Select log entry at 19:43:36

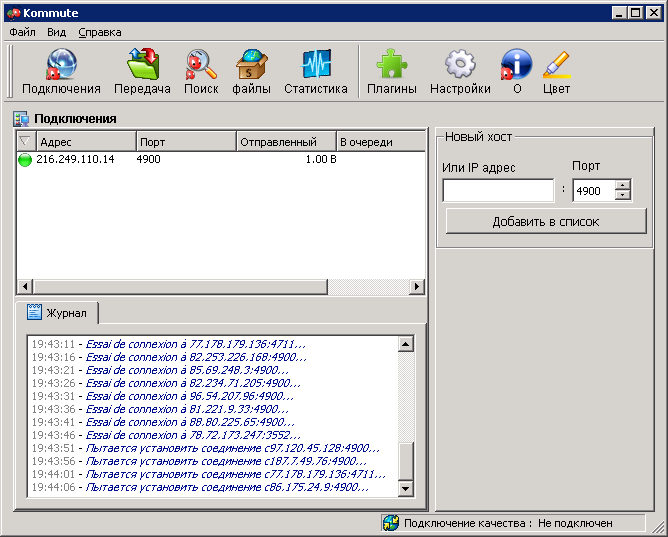coord(160,409)
